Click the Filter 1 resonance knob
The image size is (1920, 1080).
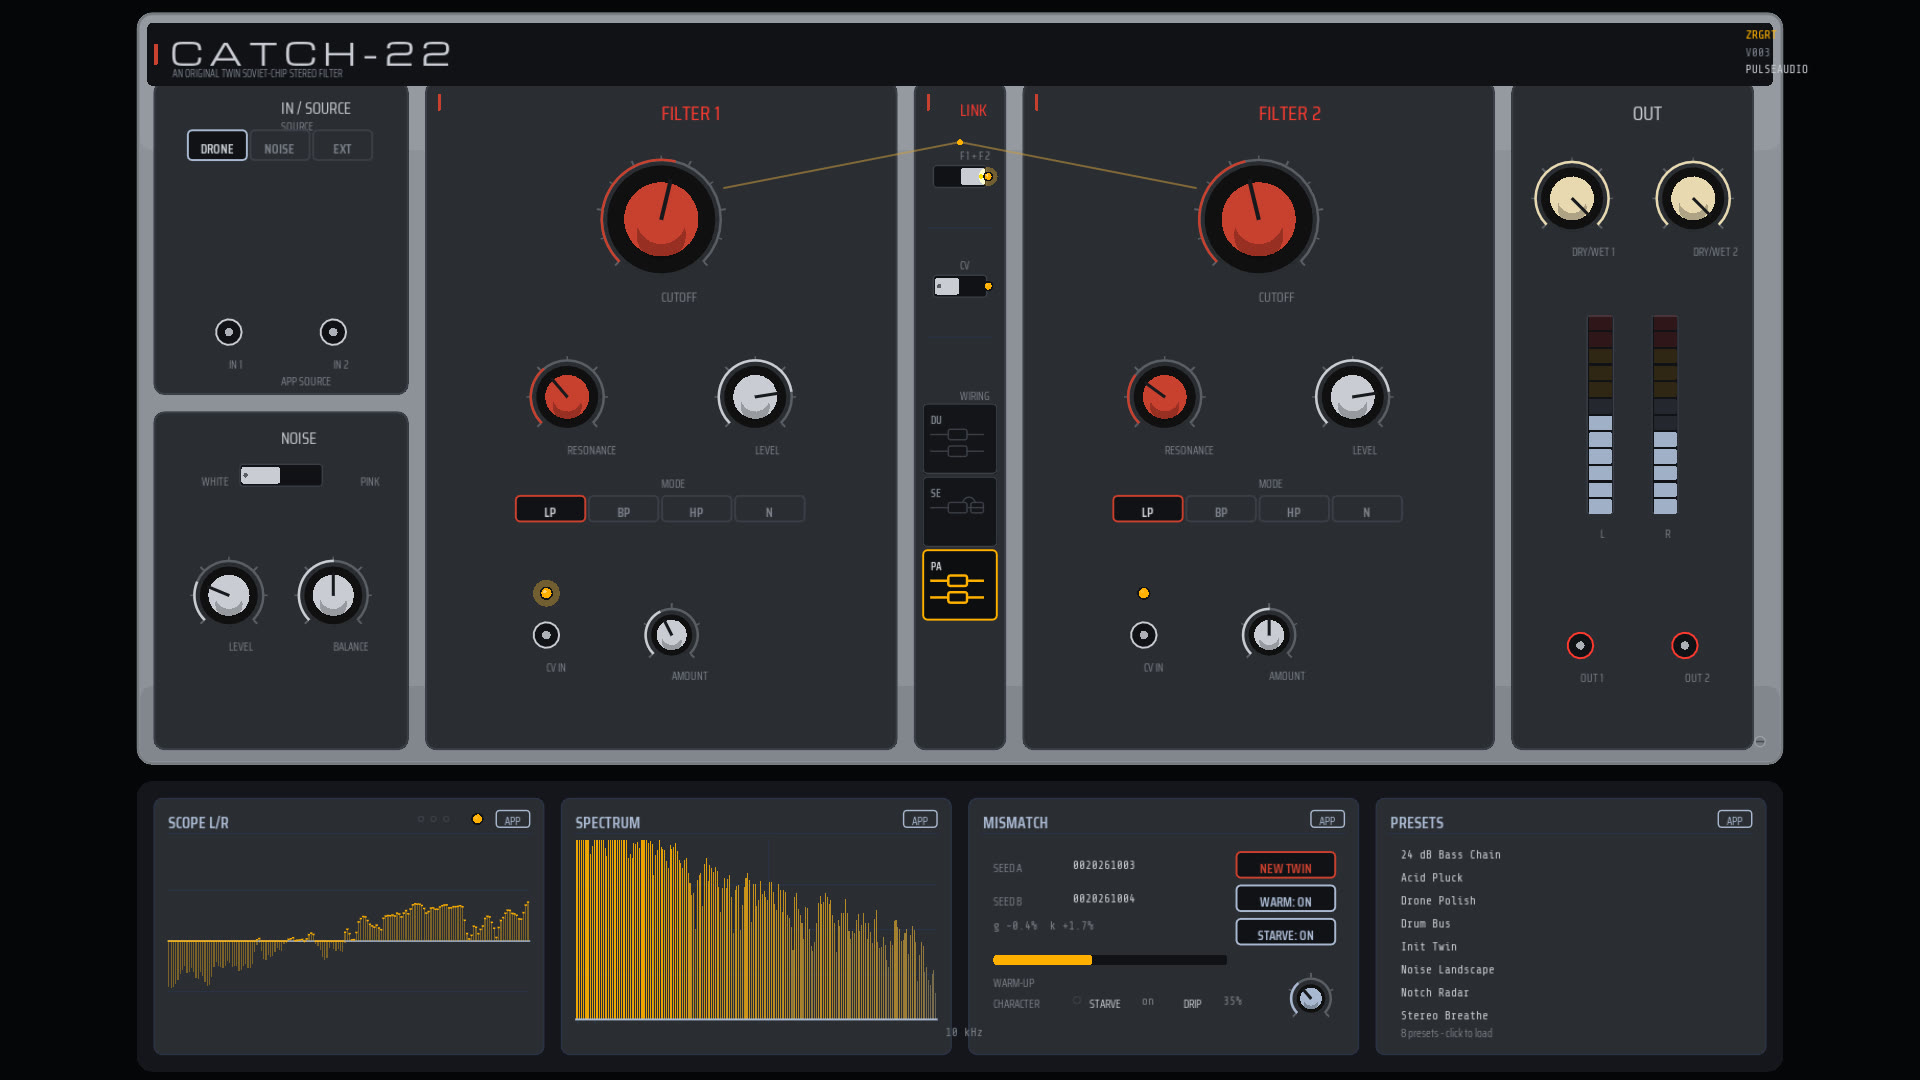[x=567, y=396]
